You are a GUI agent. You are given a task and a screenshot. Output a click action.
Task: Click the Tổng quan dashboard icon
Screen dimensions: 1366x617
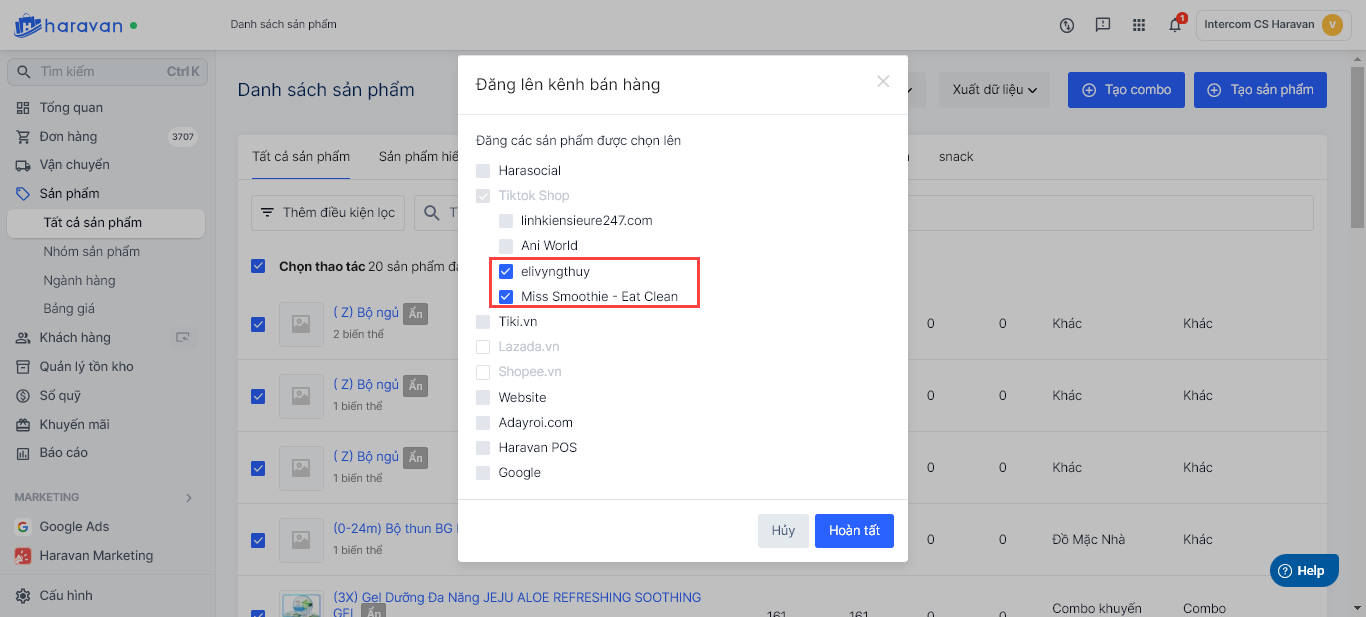tap(22, 108)
